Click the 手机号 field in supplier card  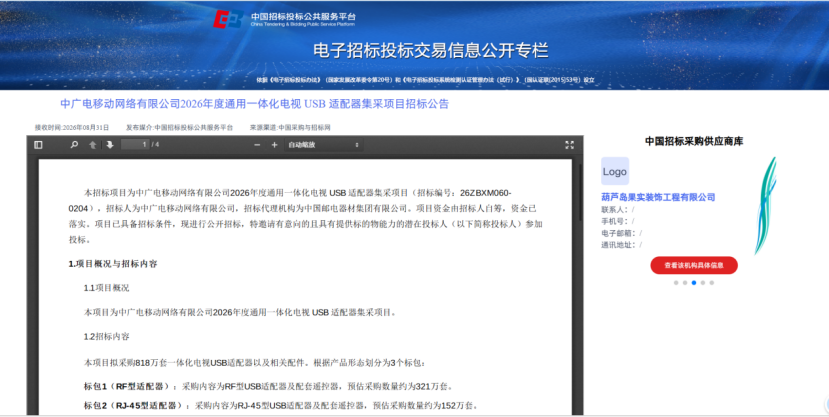(x=618, y=221)
